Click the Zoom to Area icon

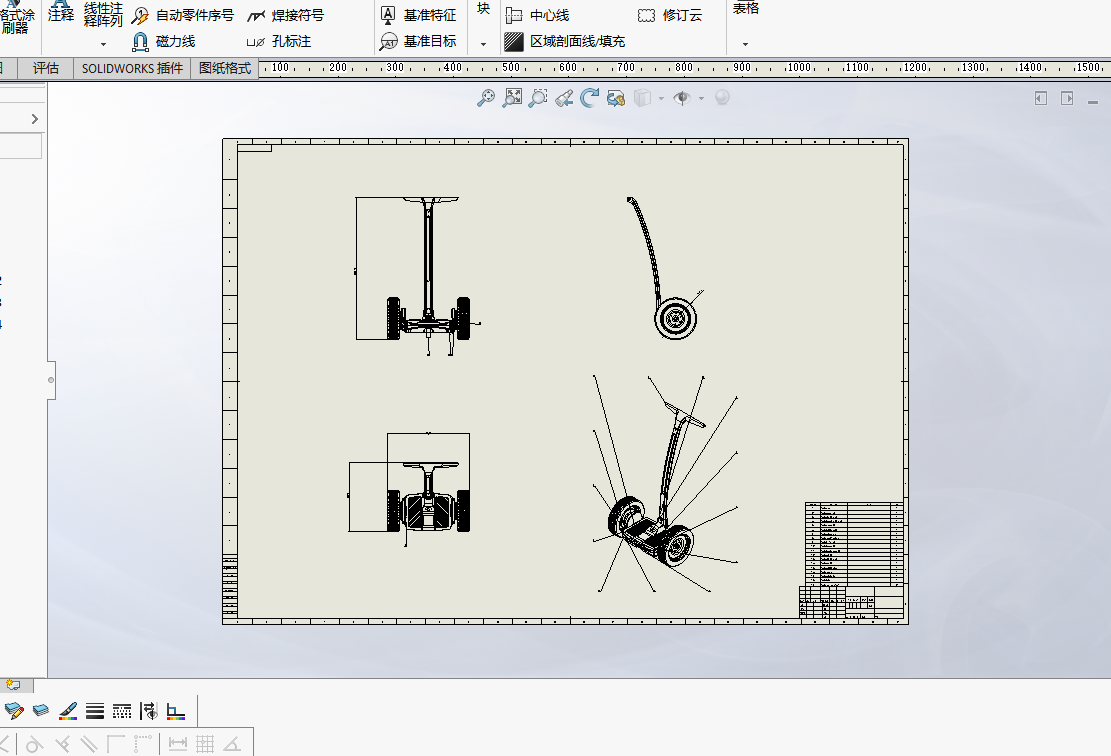click(x=512, y=98)
